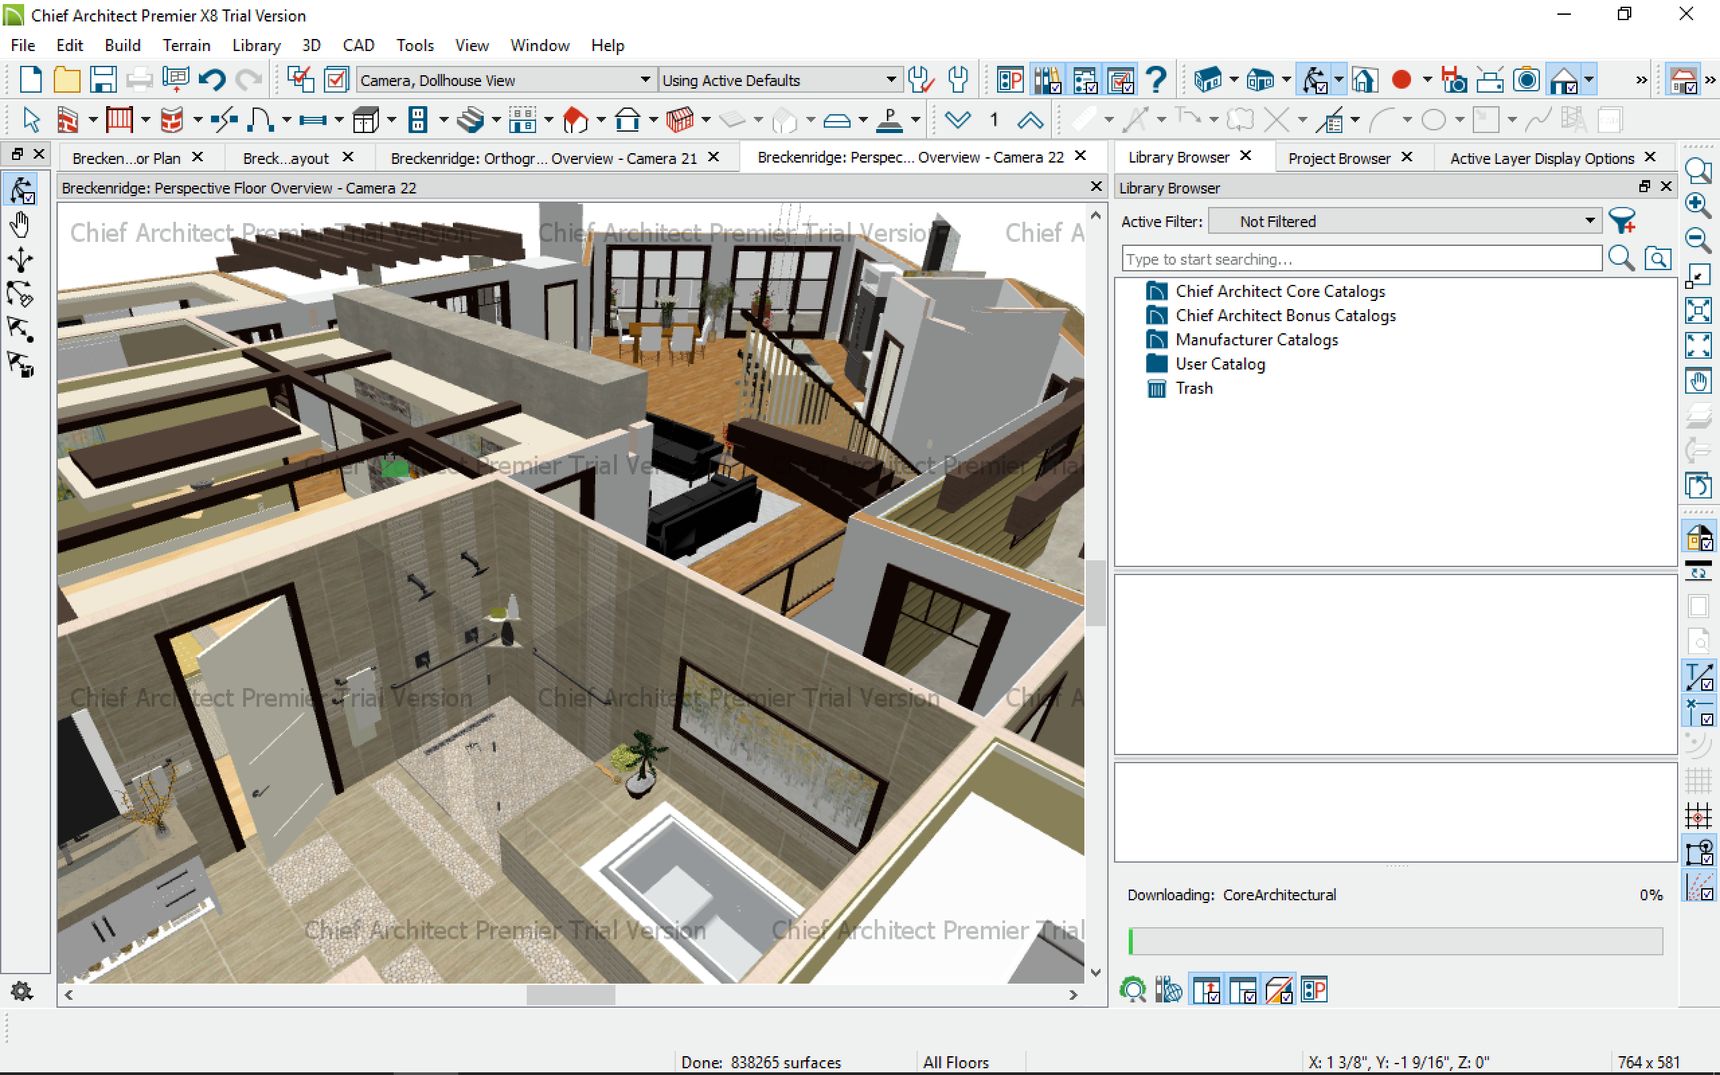Switch to the Project Browser tab
Viewport: 1720px width, 1075px height.
(1339, 158)
